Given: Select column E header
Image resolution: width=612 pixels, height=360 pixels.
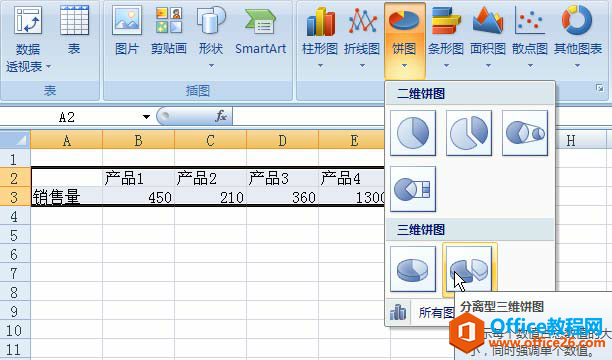Looking at the screenshot, I should coord(353,140).
